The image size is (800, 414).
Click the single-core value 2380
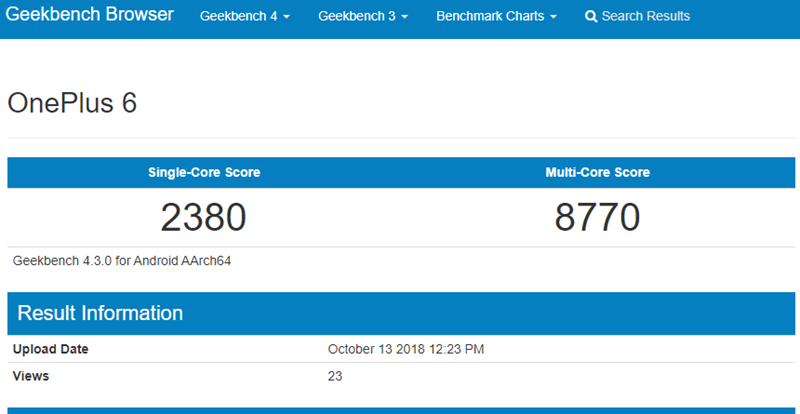point(204,217)
